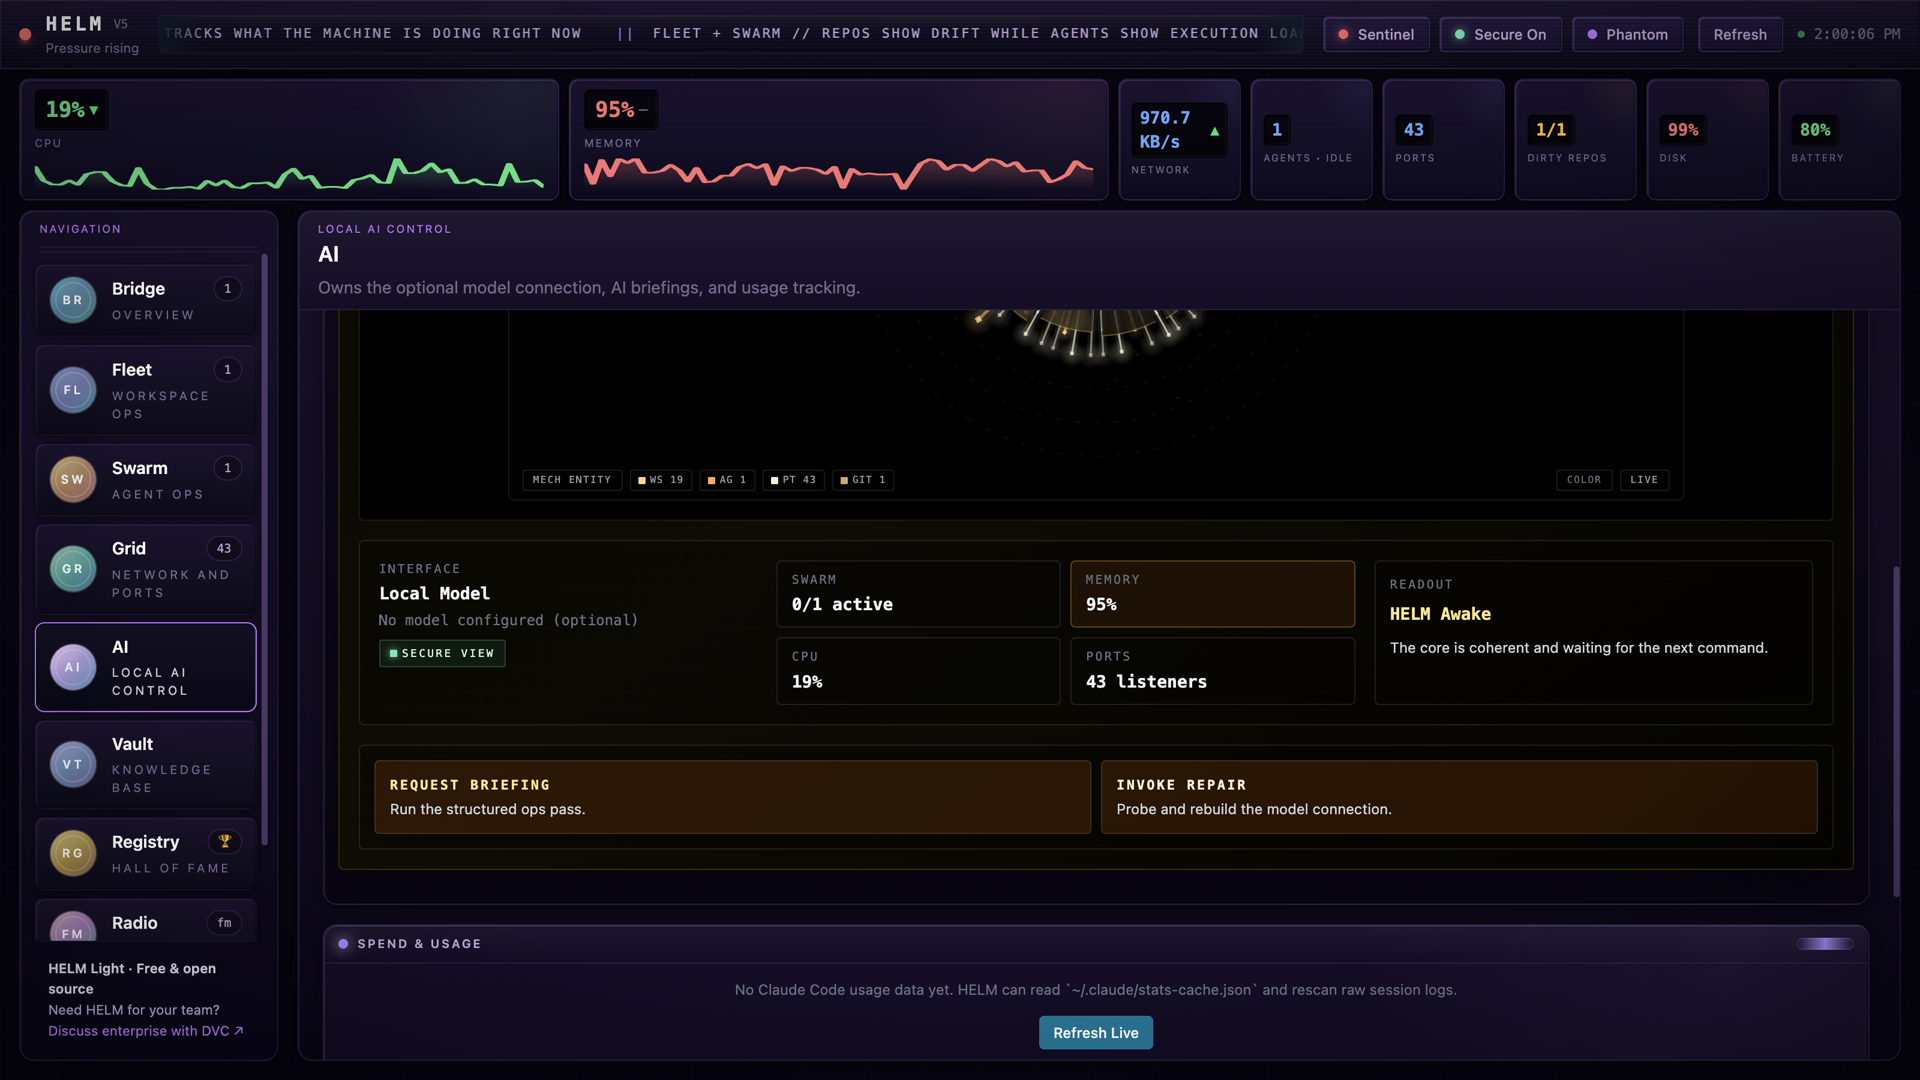Click the Refresh Live button
This screenshot has height=1080, width=1920.
pos(1095,1033)
